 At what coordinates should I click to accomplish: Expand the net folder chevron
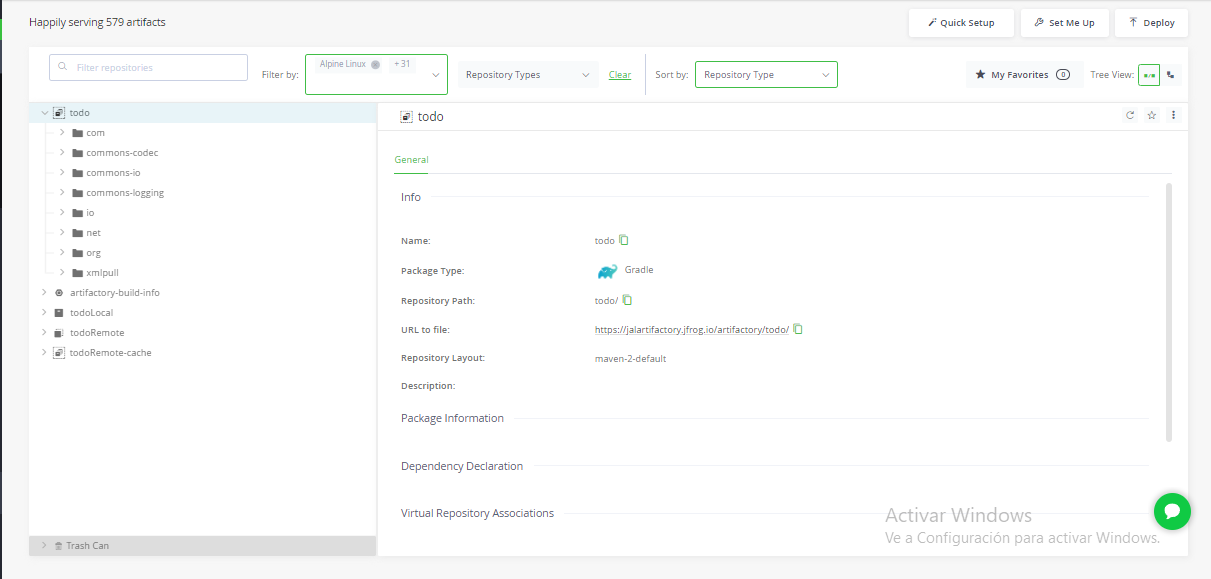tap(62, 233)
